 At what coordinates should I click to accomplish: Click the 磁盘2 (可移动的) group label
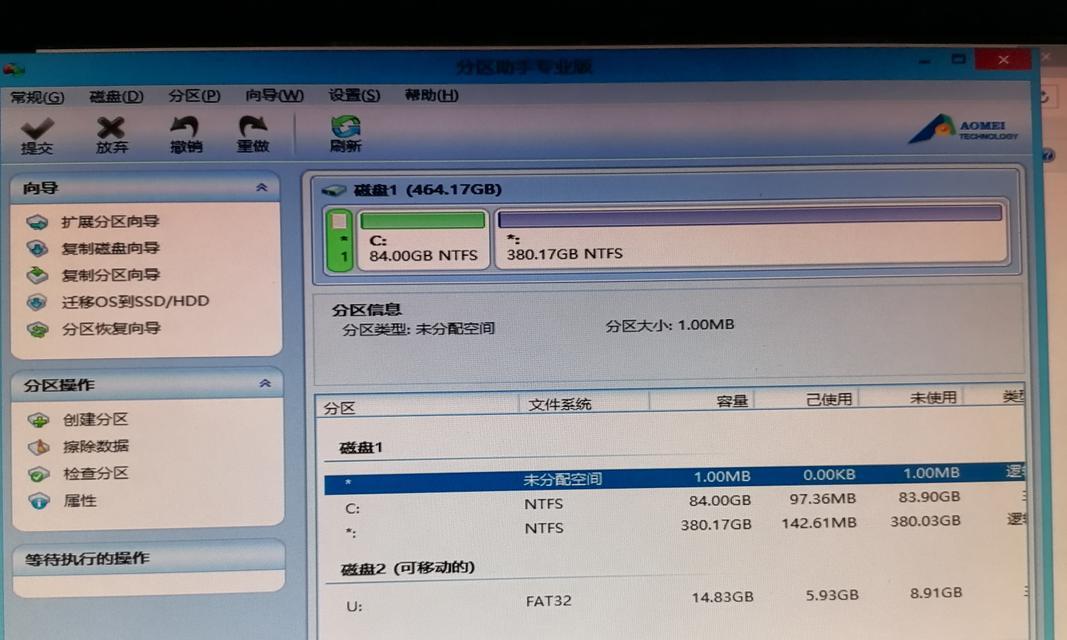click(x=408, y=568)
